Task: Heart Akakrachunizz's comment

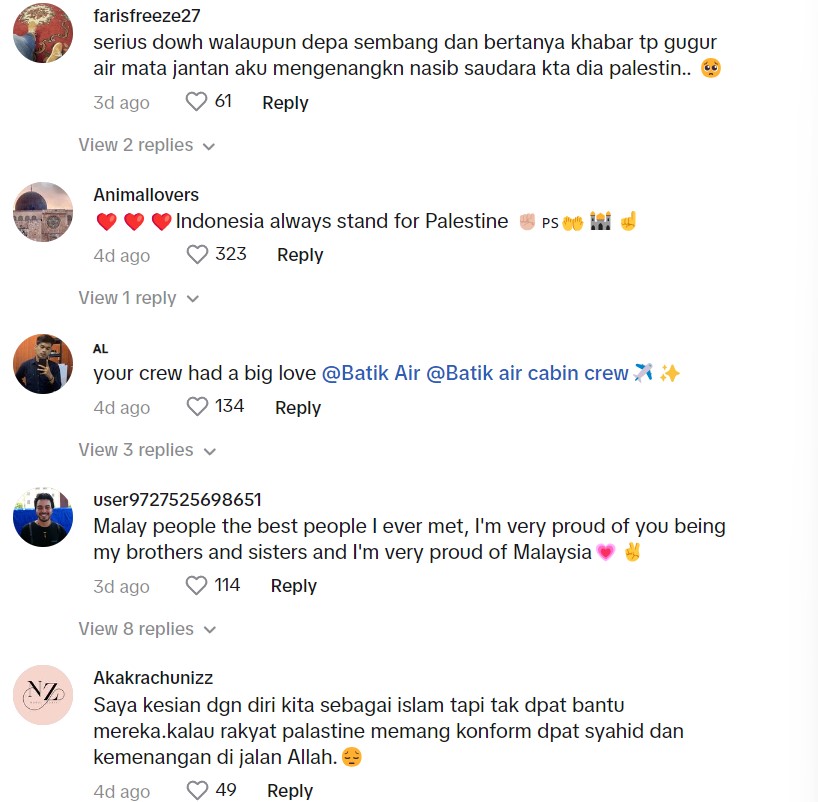Action: click(x=197, y=791)
